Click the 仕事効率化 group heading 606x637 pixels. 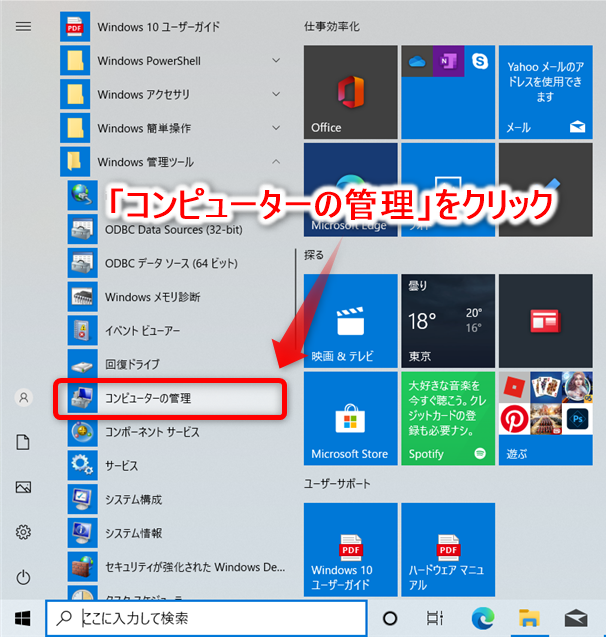(332, 27)
